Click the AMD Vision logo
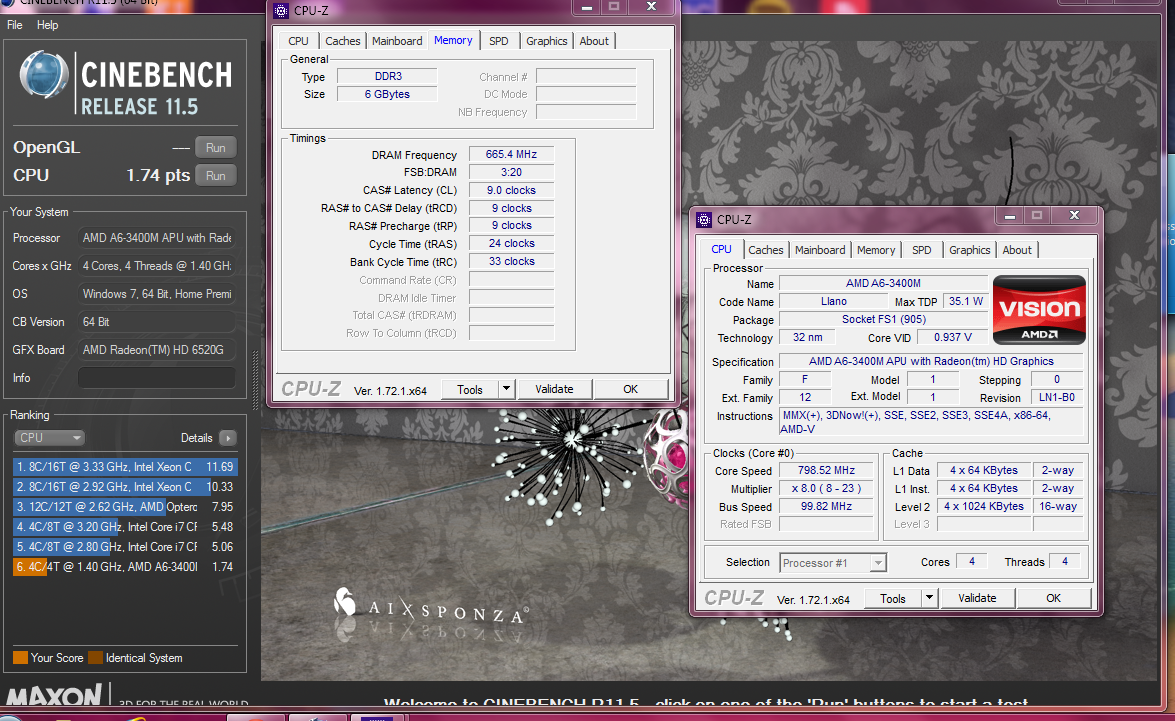1175x721 pixels. (x=1039, y=310)
